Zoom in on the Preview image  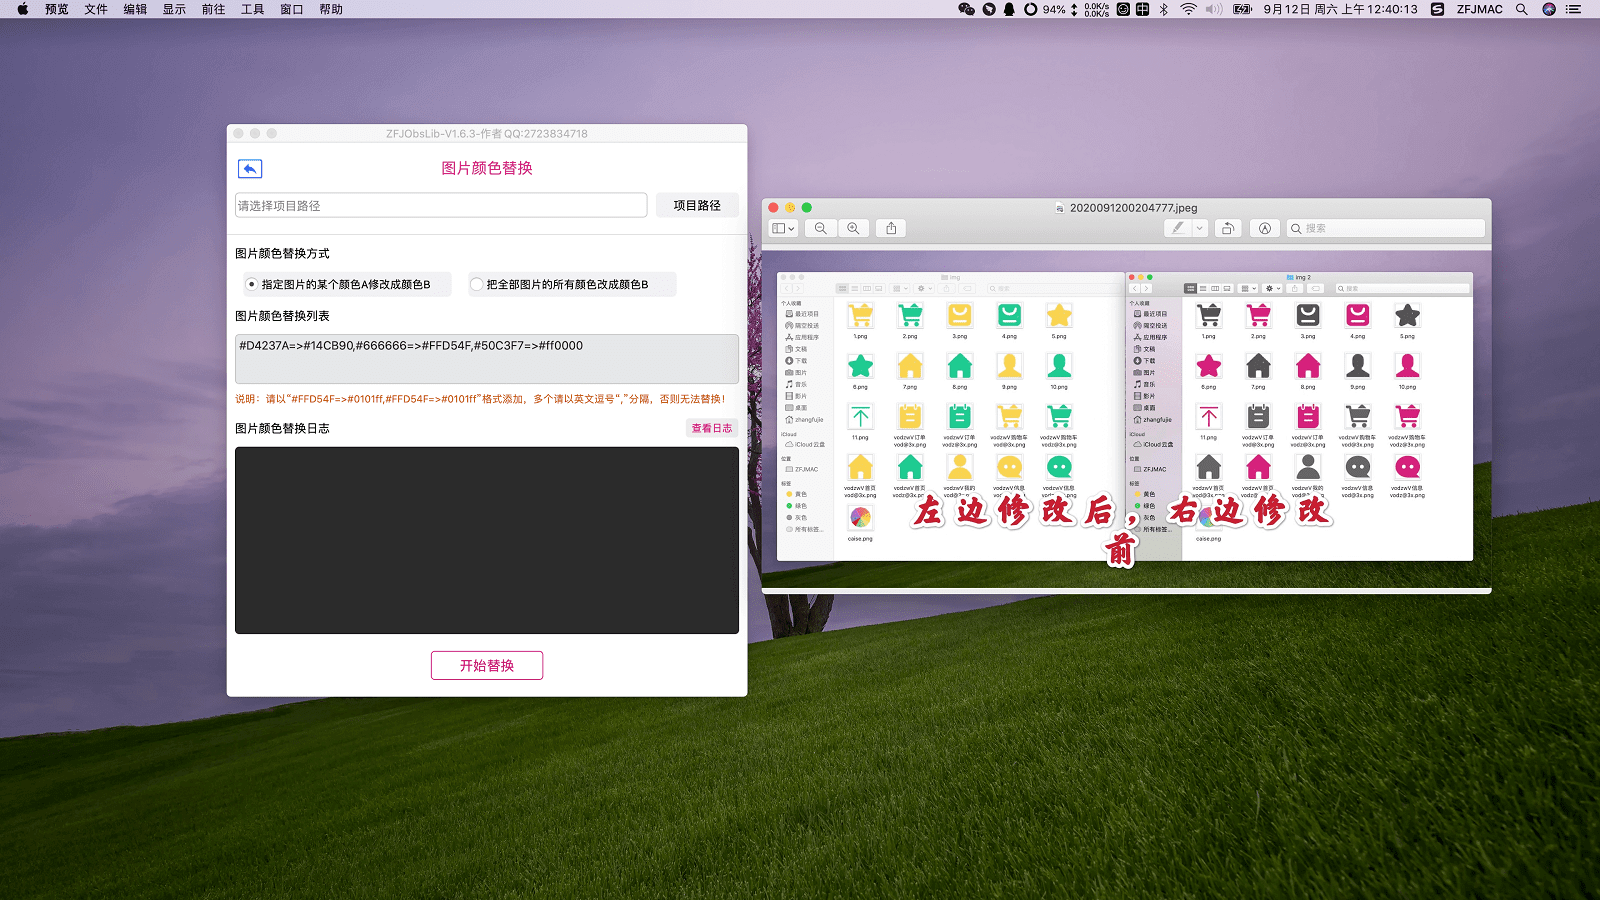[853, 229]
